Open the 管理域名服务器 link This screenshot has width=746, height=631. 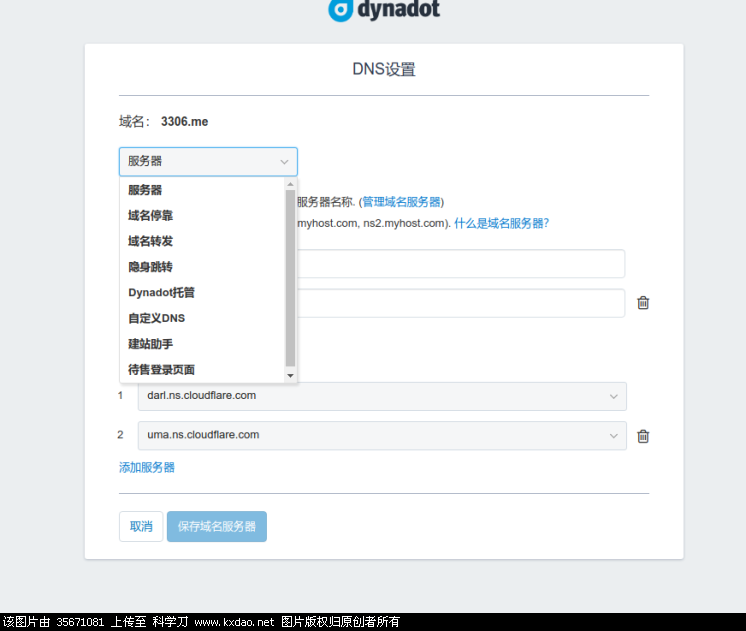pyautogui.click(x=402, y=202)
